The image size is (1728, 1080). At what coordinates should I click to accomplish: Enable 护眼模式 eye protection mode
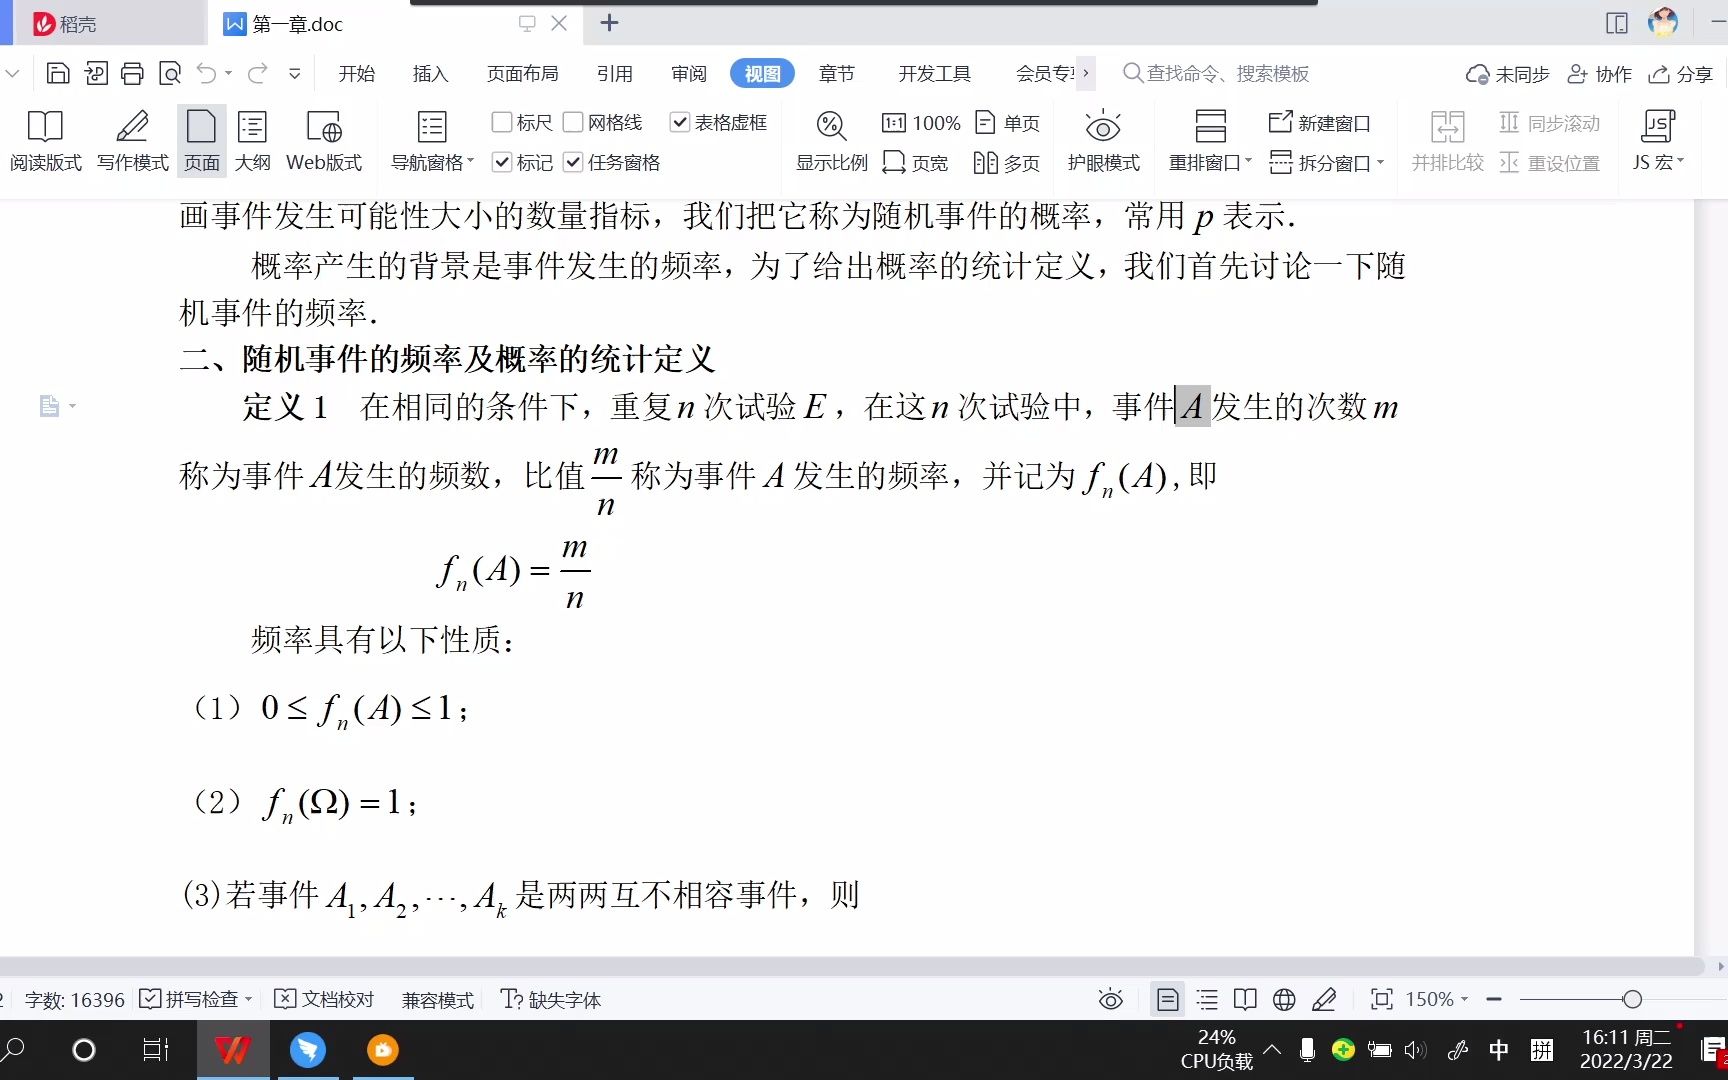pyautogui.click(x=1102, y=140)
